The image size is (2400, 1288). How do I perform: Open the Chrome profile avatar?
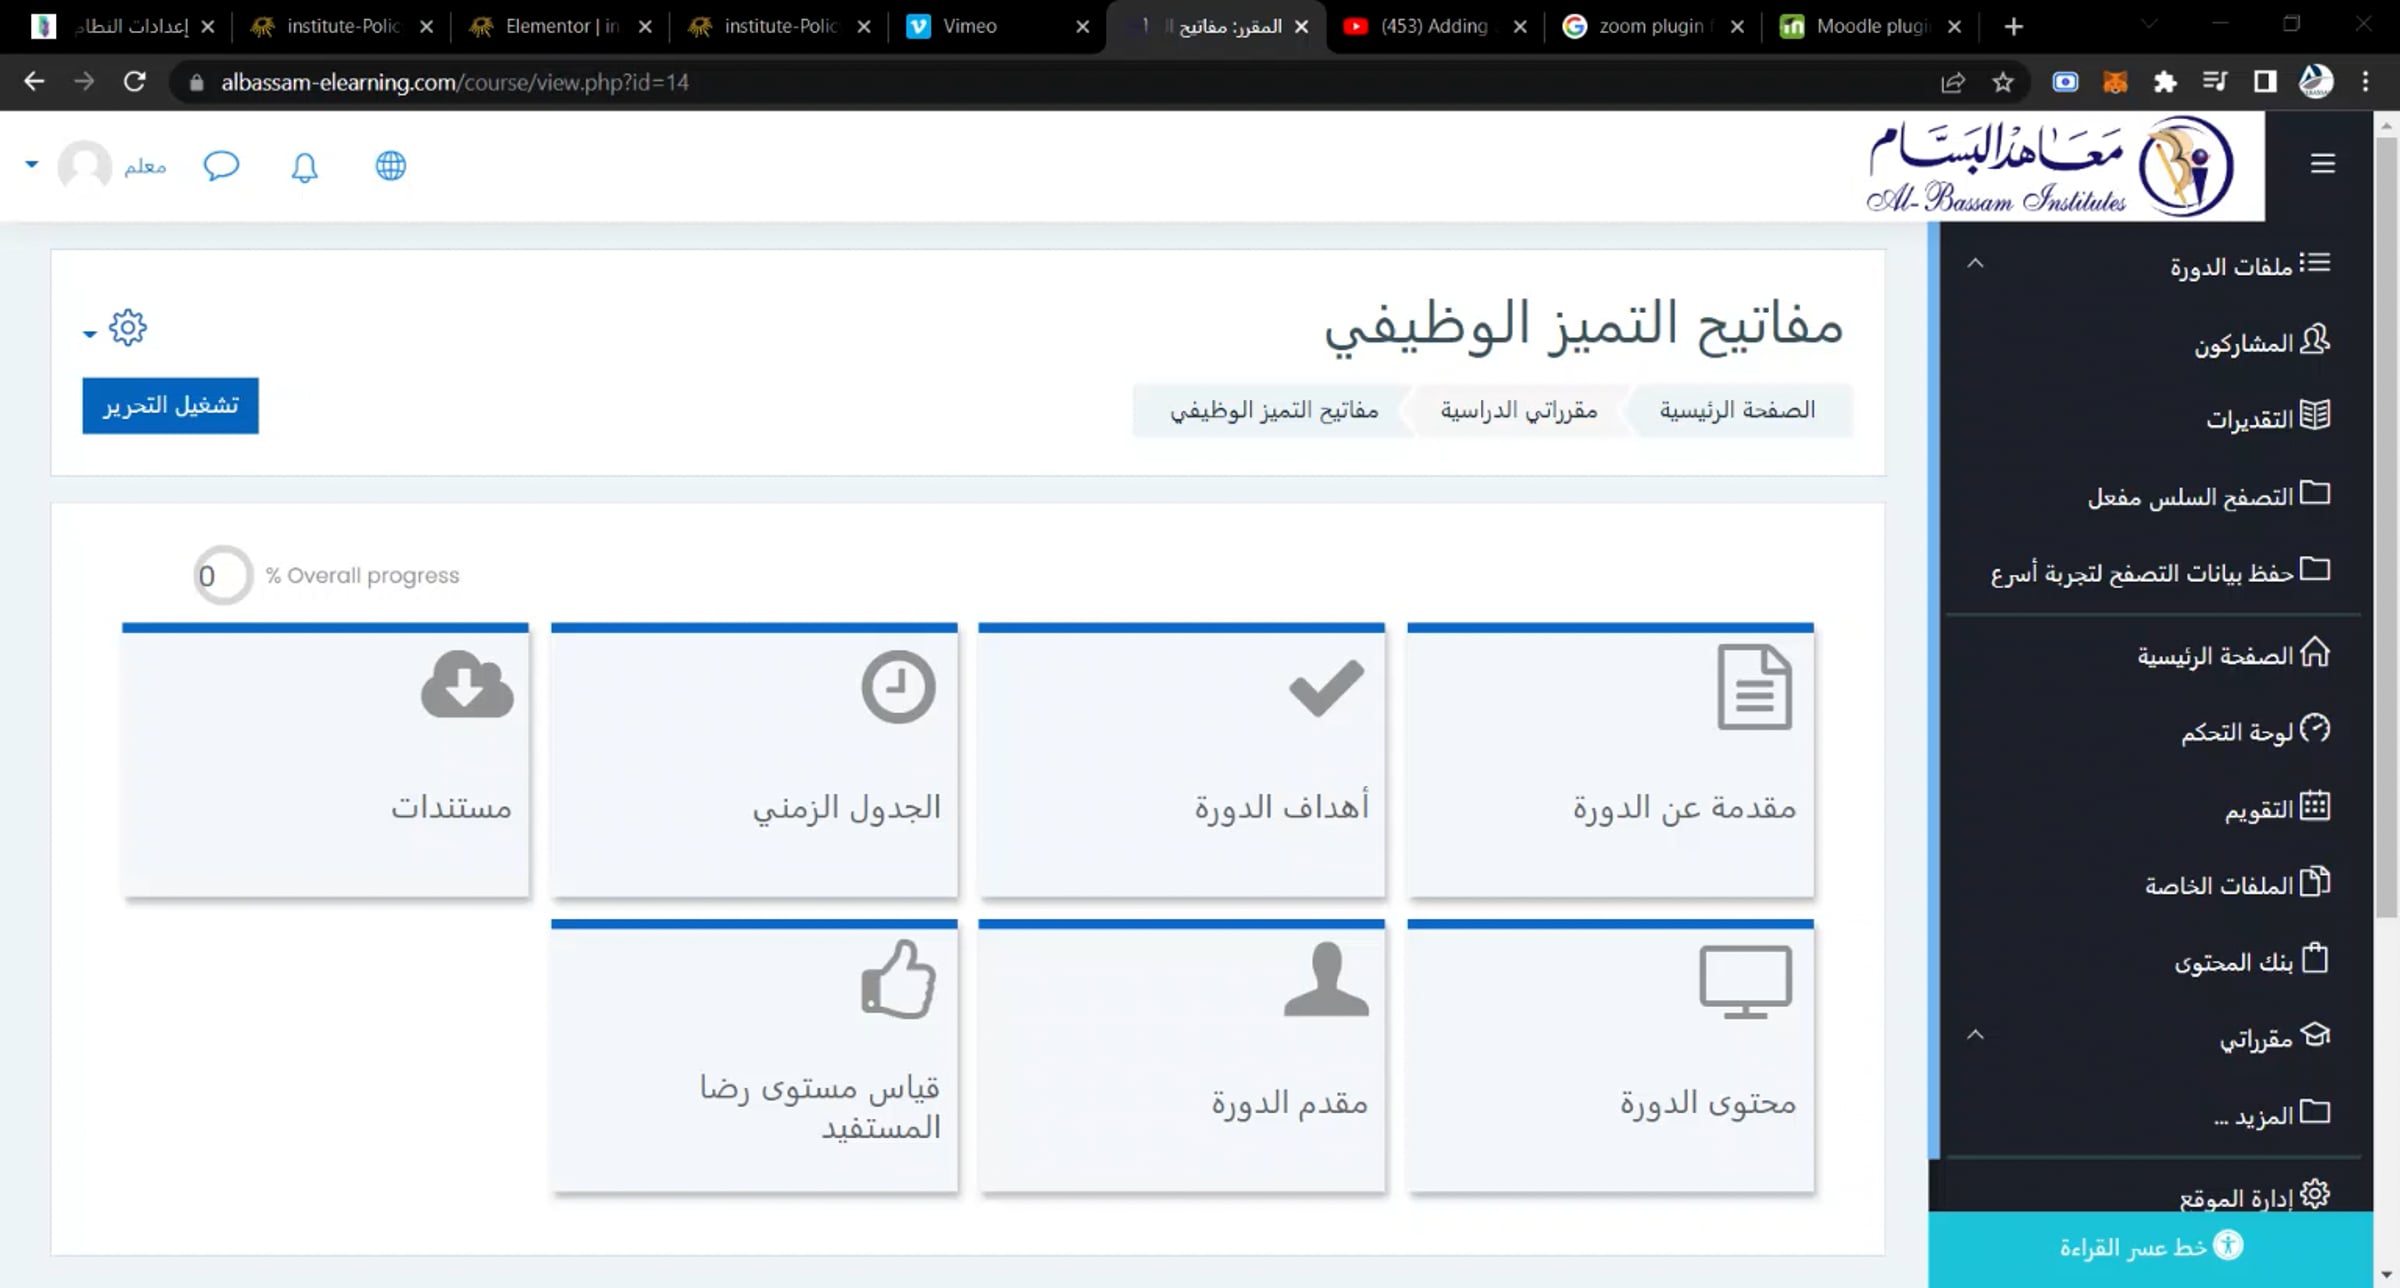pos(2315,82)
